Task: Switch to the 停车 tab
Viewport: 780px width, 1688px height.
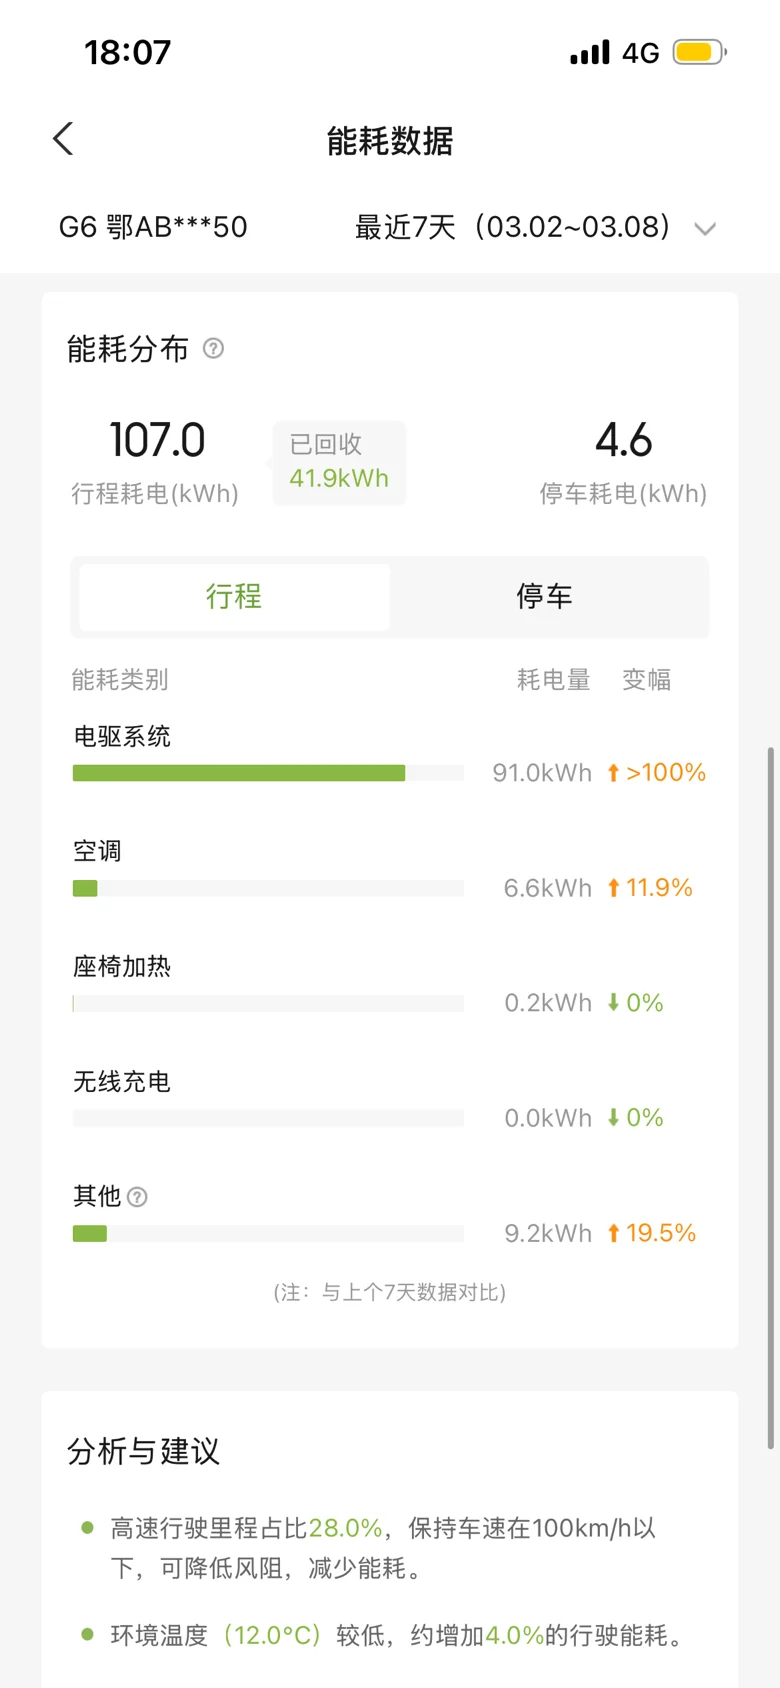Action: coord(544,597)
